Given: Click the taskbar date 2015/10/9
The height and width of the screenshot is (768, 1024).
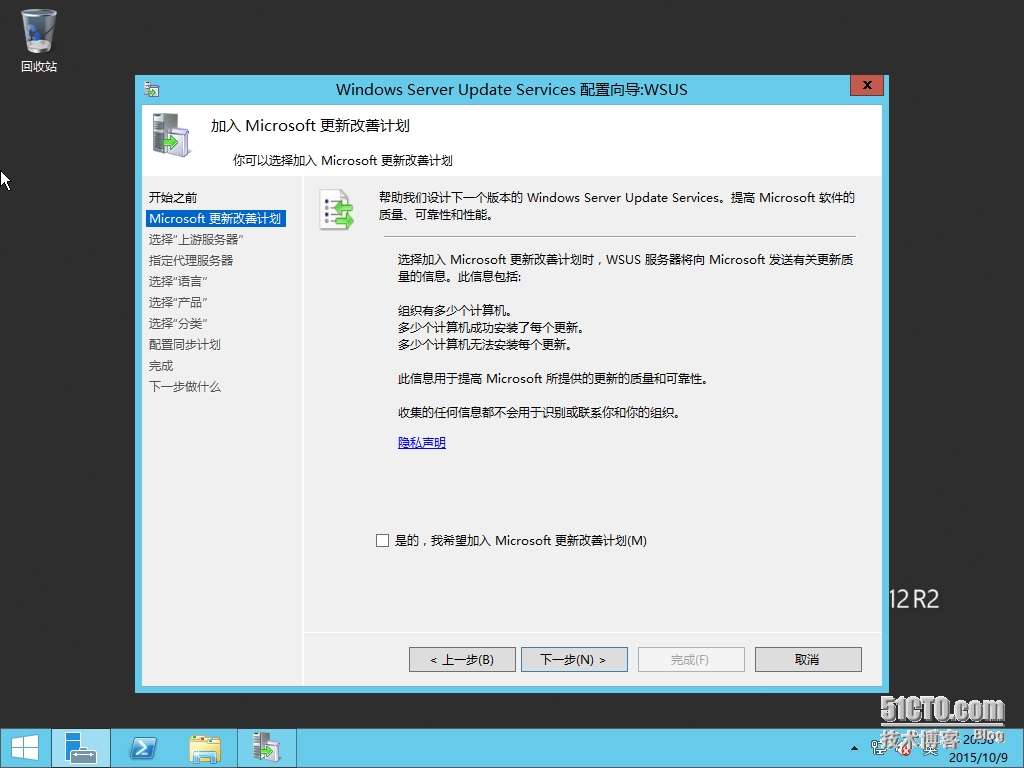Looking at the screenshot, I should click(978, 757).
